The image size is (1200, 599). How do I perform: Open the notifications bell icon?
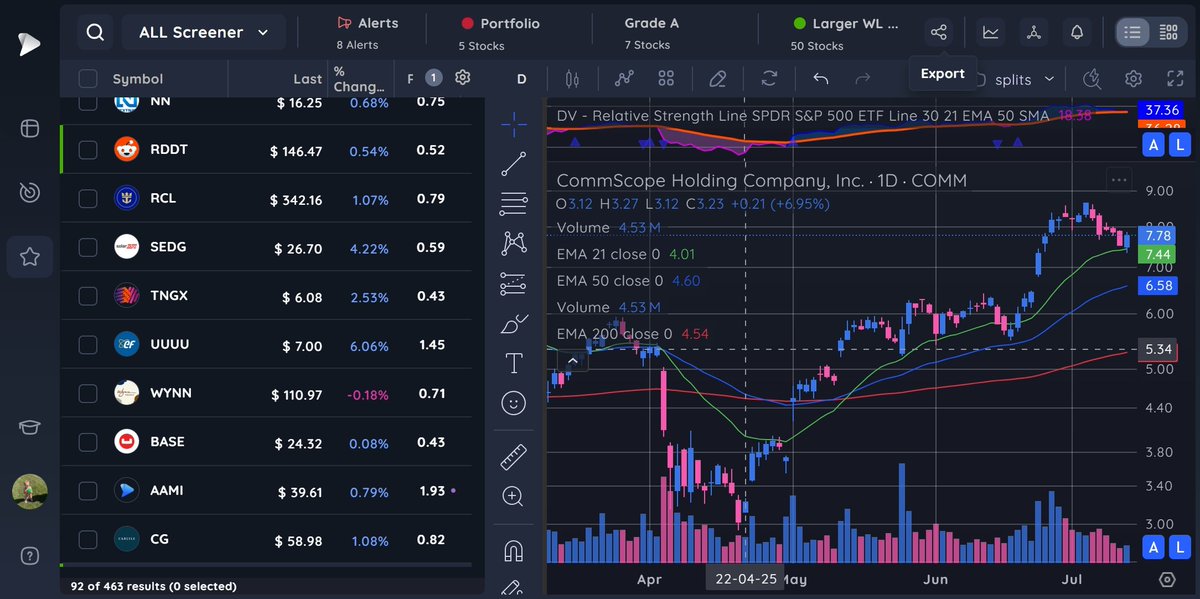click(x=1077, y=32)
